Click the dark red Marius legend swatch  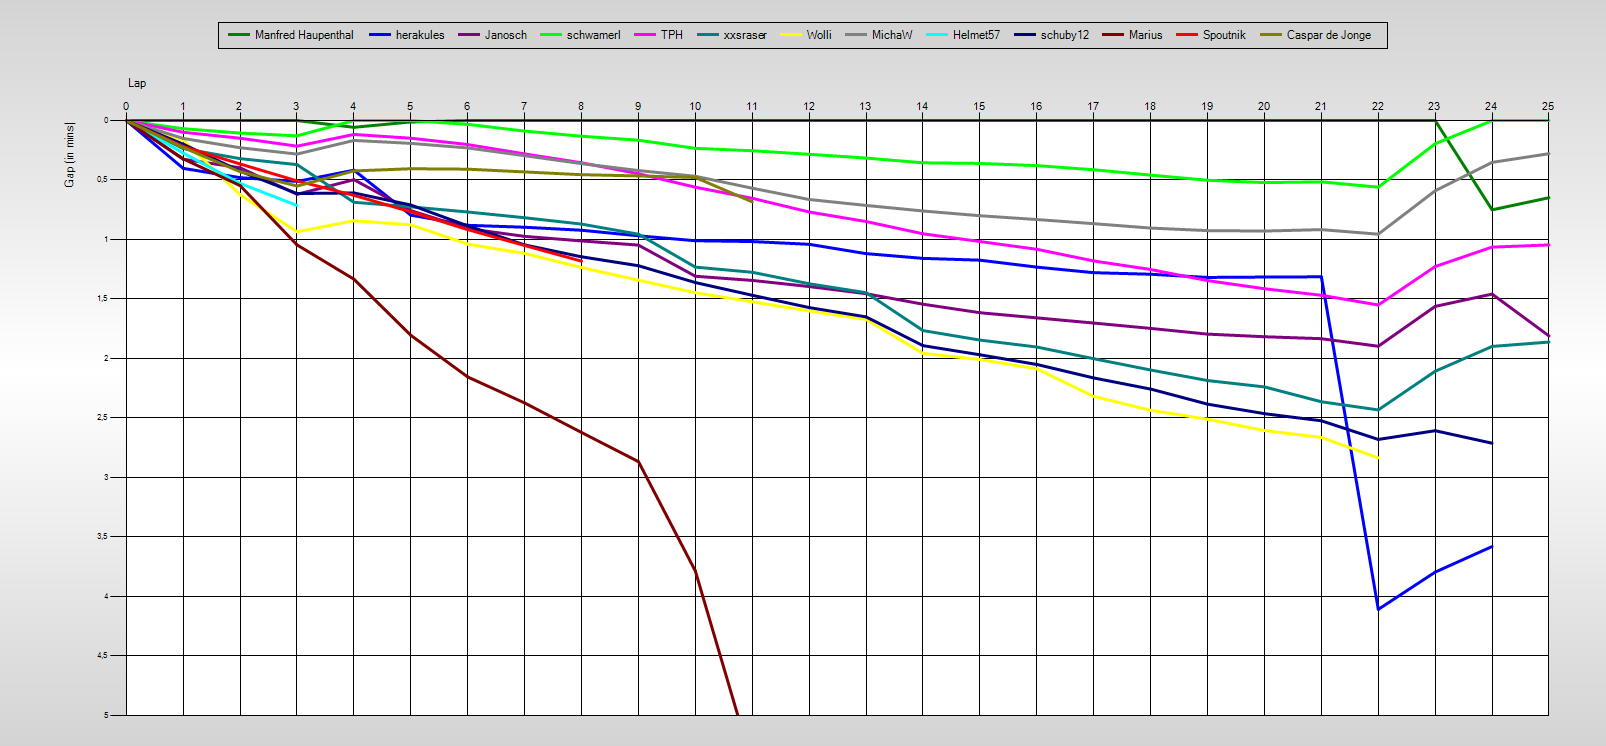click(1114, 35)
